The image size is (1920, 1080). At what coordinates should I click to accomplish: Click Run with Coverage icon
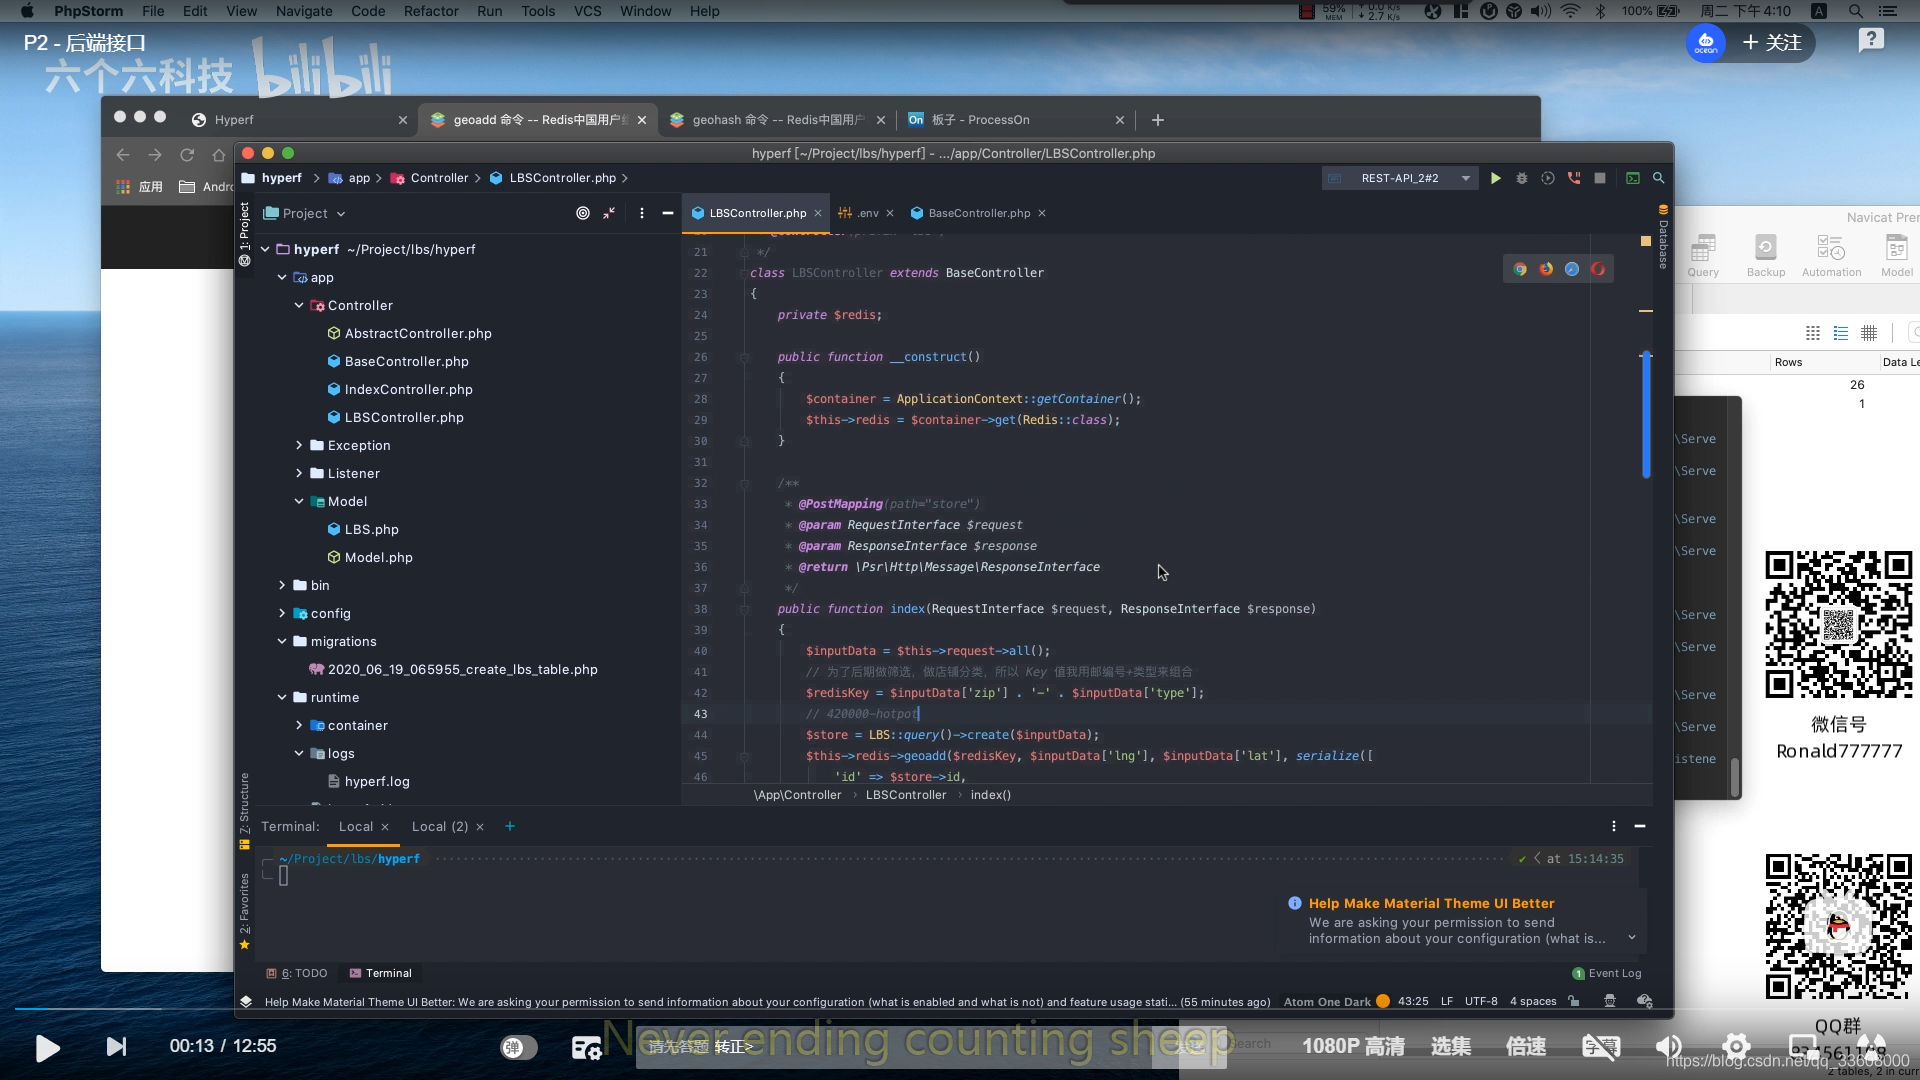pos(1548,178)
